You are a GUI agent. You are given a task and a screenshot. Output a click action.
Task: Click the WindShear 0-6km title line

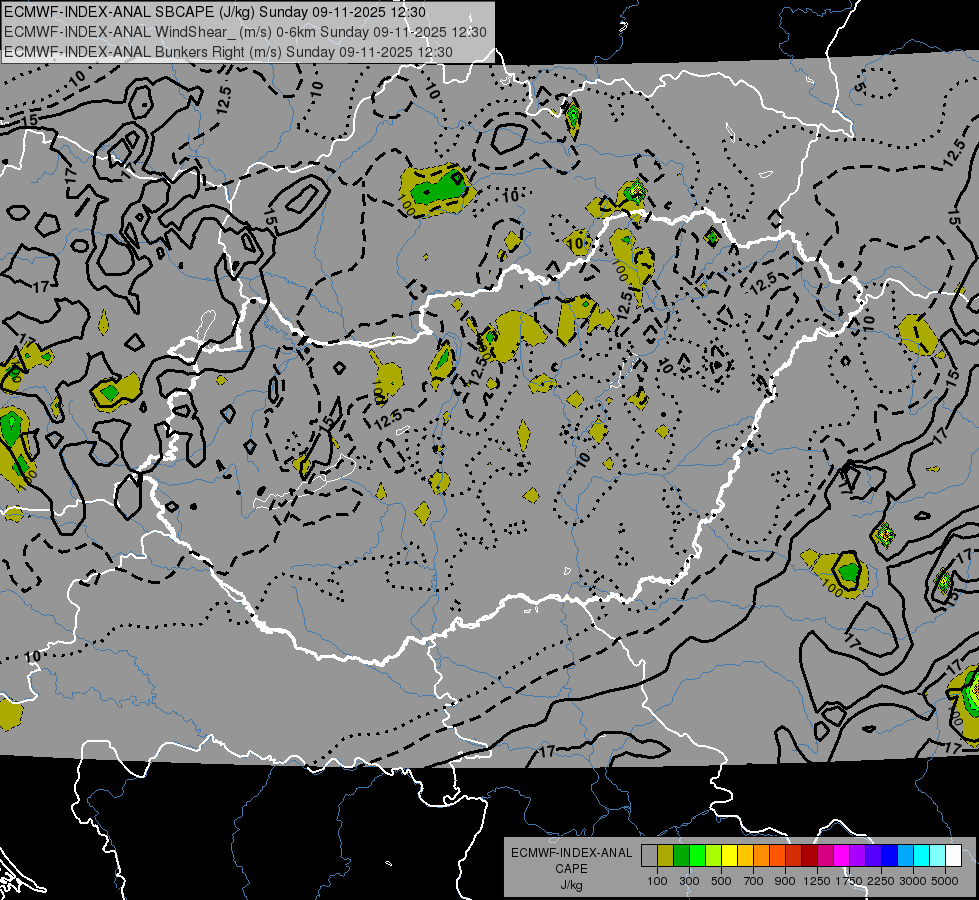245,32
